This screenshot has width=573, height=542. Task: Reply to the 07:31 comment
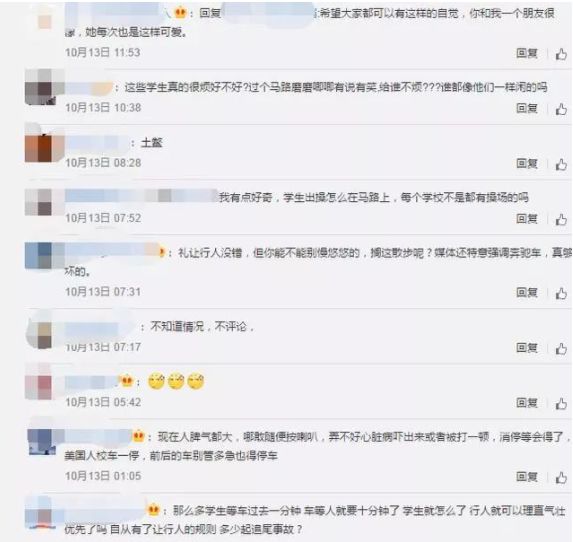tap(527, 292)
